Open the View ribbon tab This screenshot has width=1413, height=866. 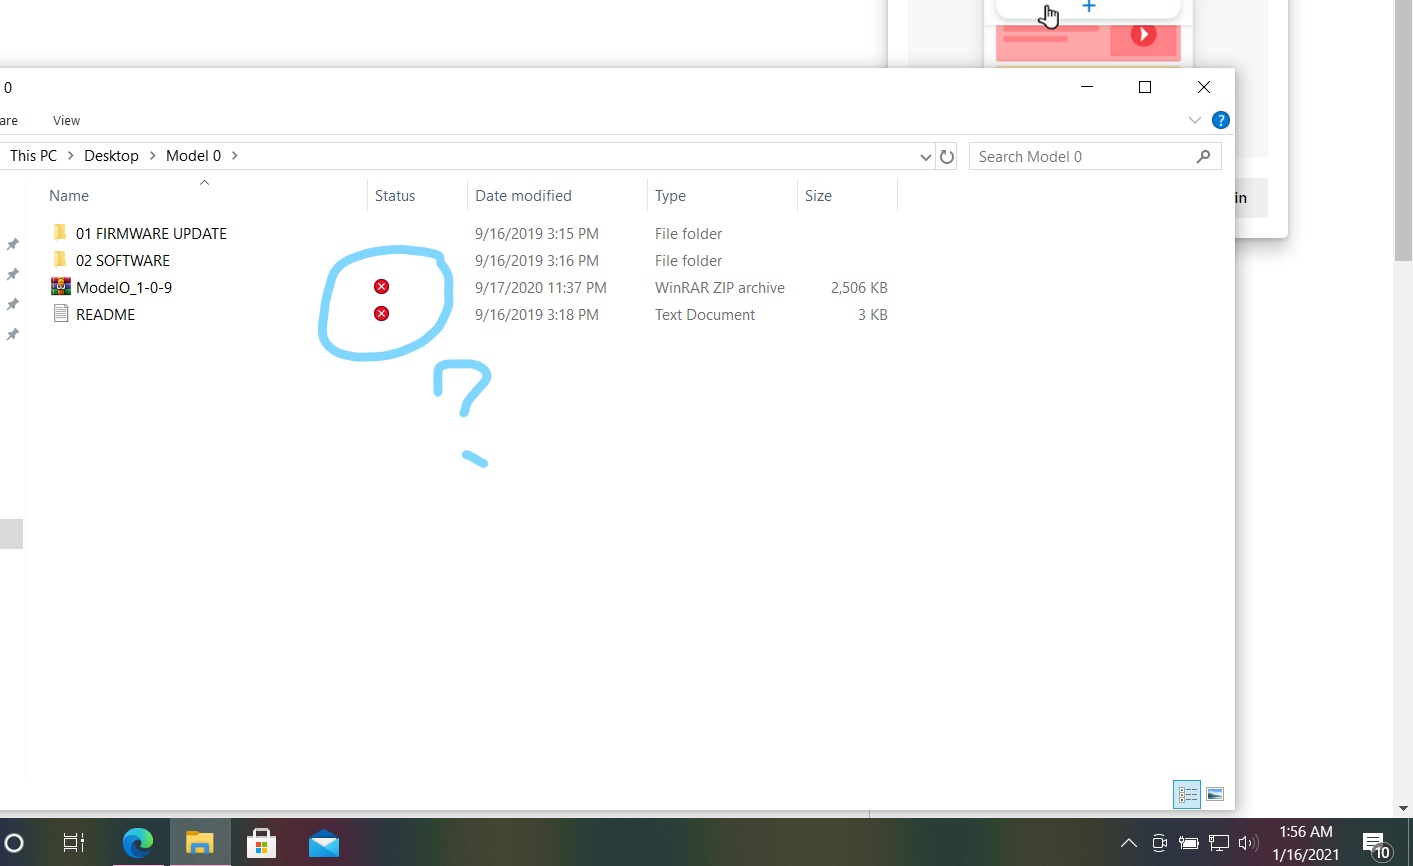coord(66,120)
